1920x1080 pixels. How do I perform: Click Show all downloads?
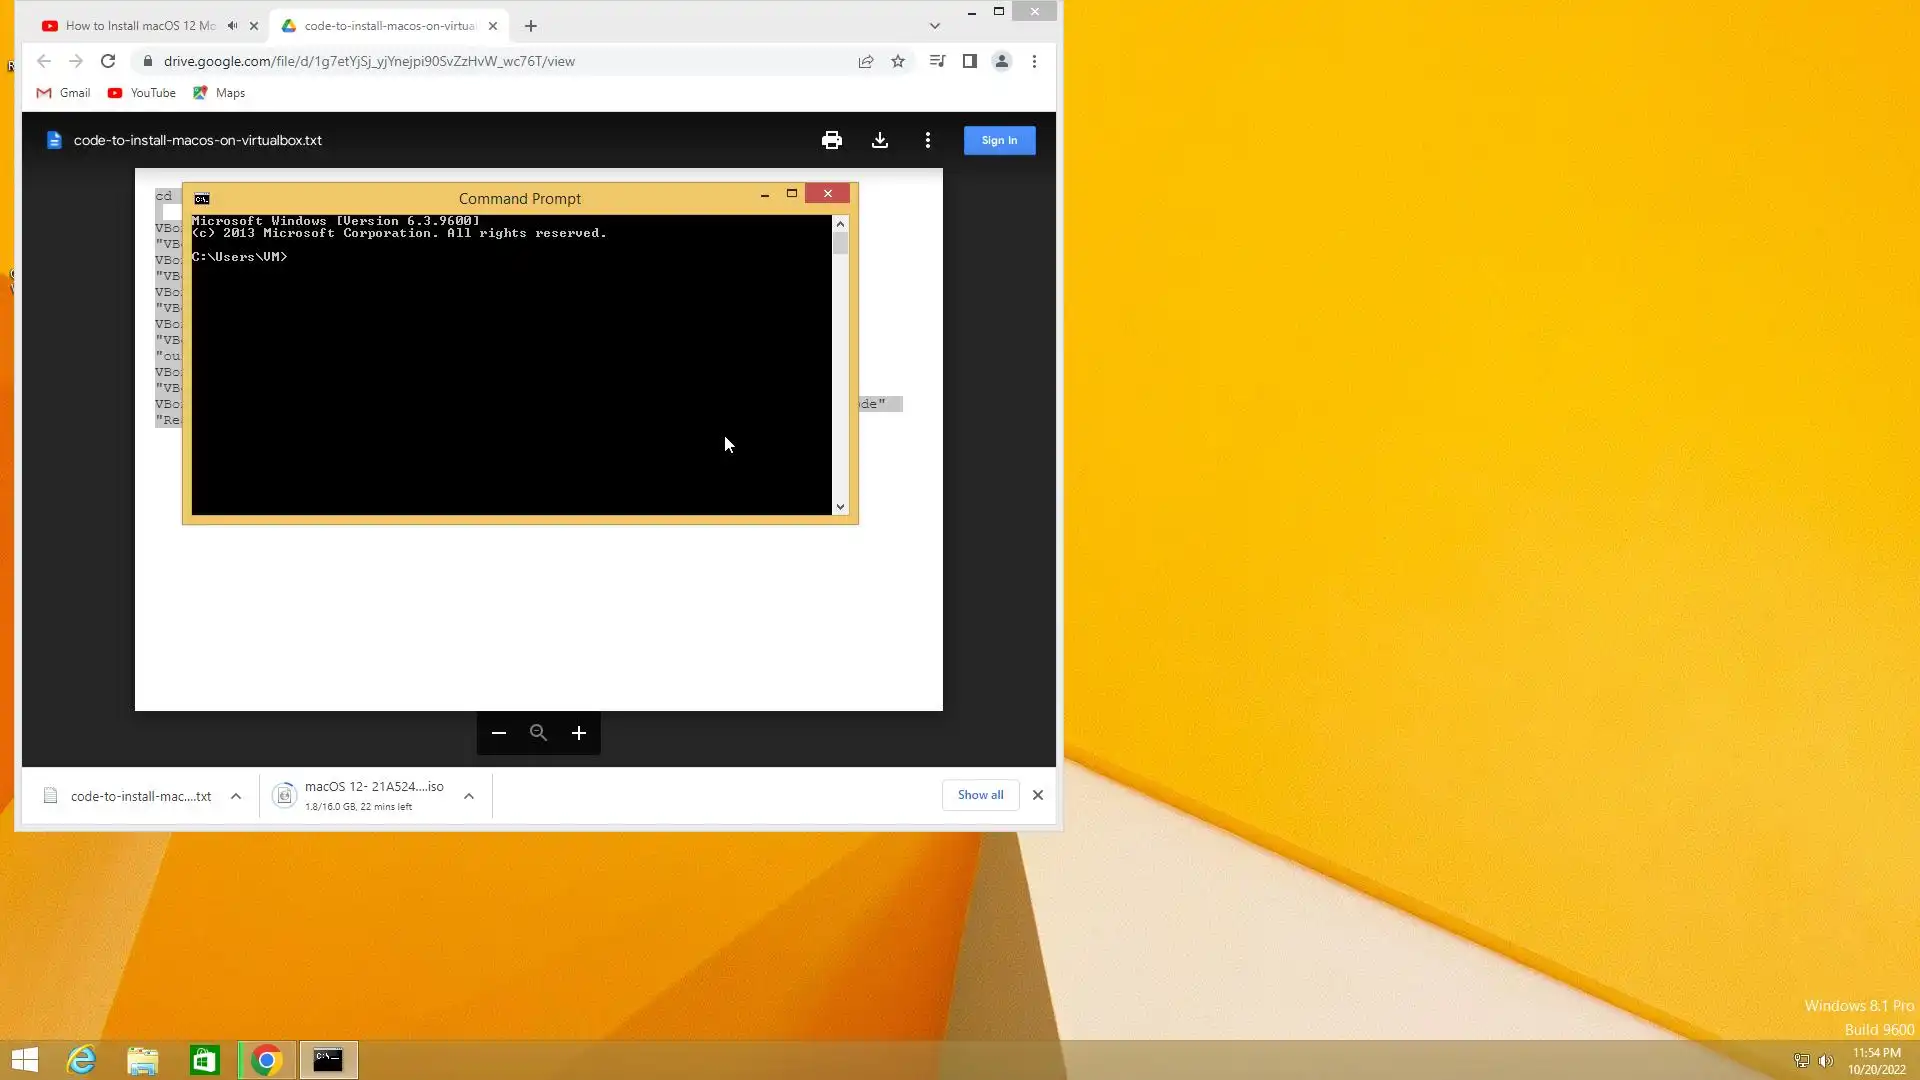click(980, 795)
